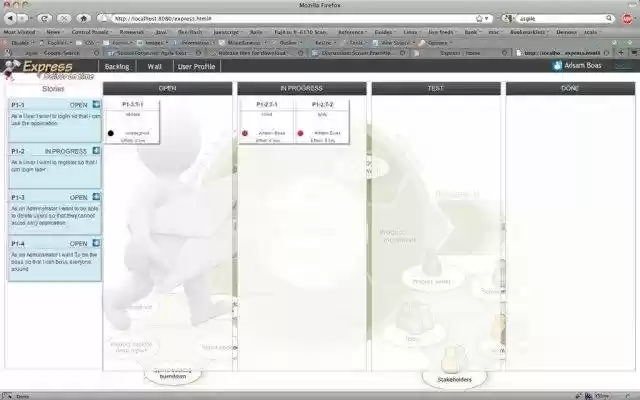This screenshot has width=640, height=400.
Task: Switch to the Release files for download tab
Action: tap(256, 53)
